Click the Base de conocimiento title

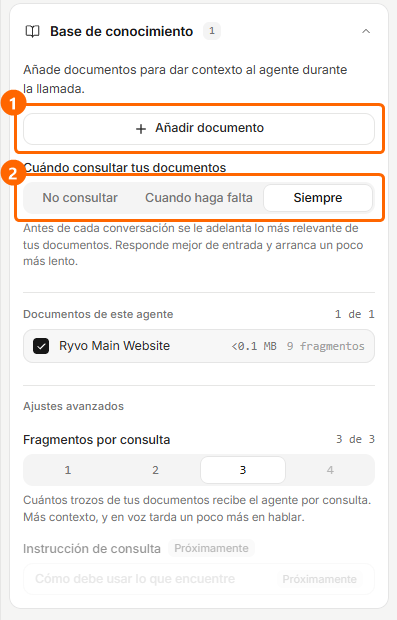(121, 31)
